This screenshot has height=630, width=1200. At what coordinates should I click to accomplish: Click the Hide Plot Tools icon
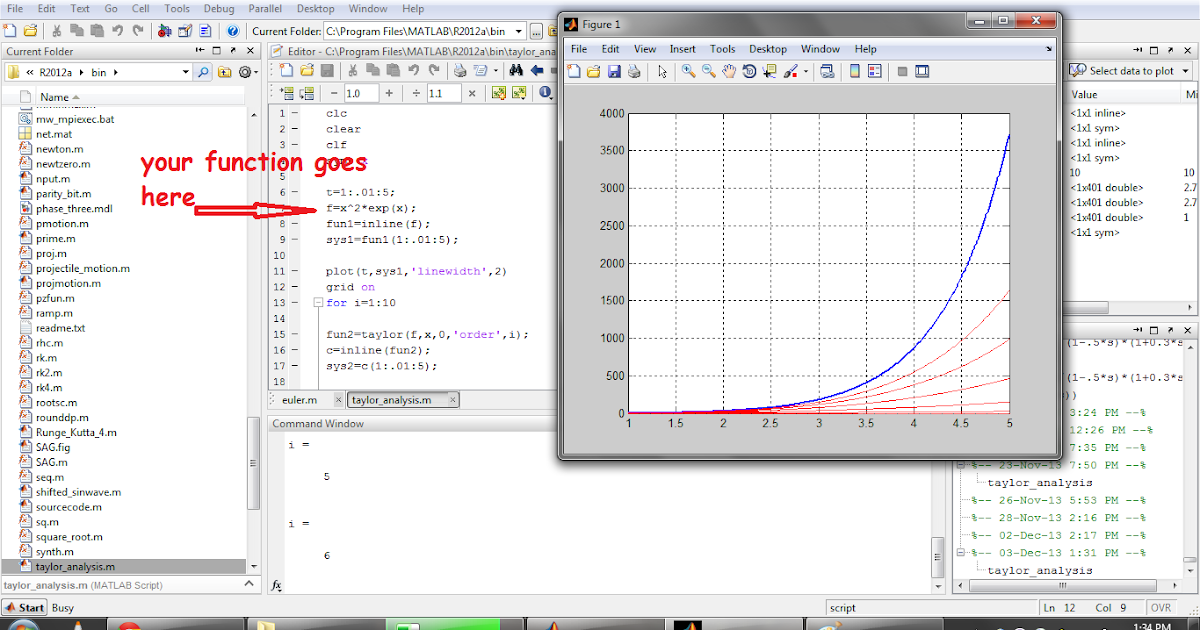(902, 71)
